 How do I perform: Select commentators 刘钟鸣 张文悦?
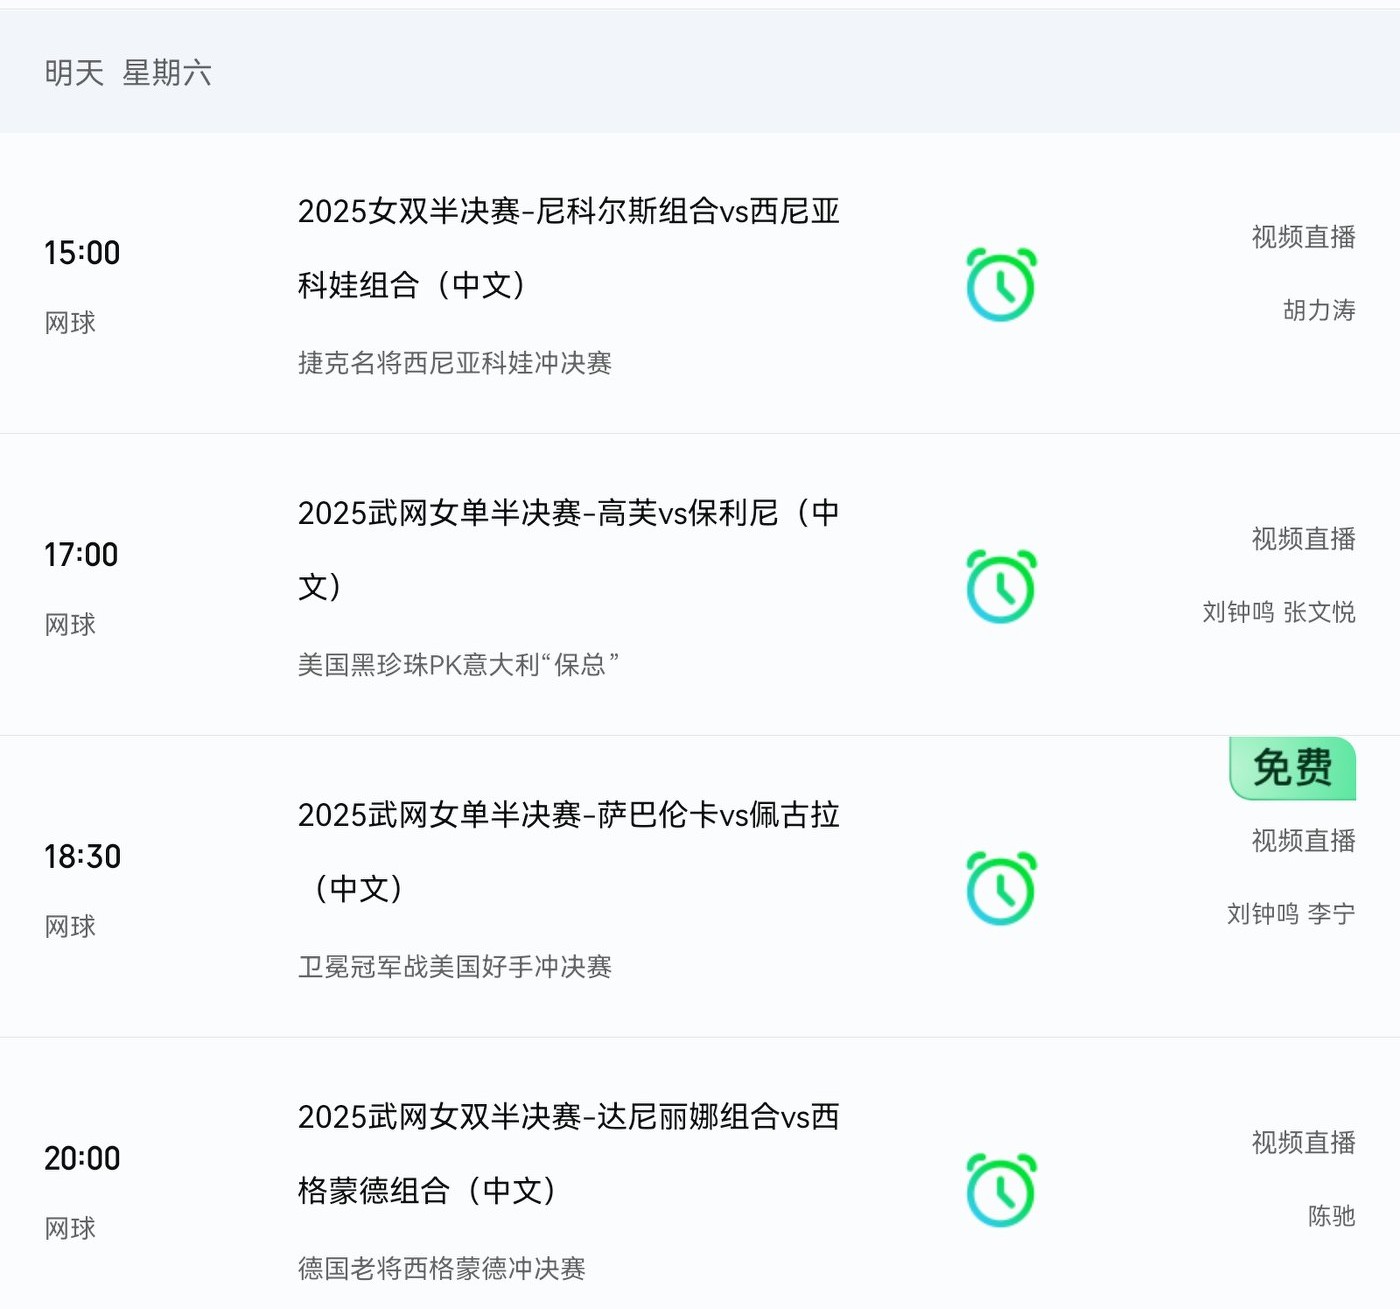click(1278, 612)
